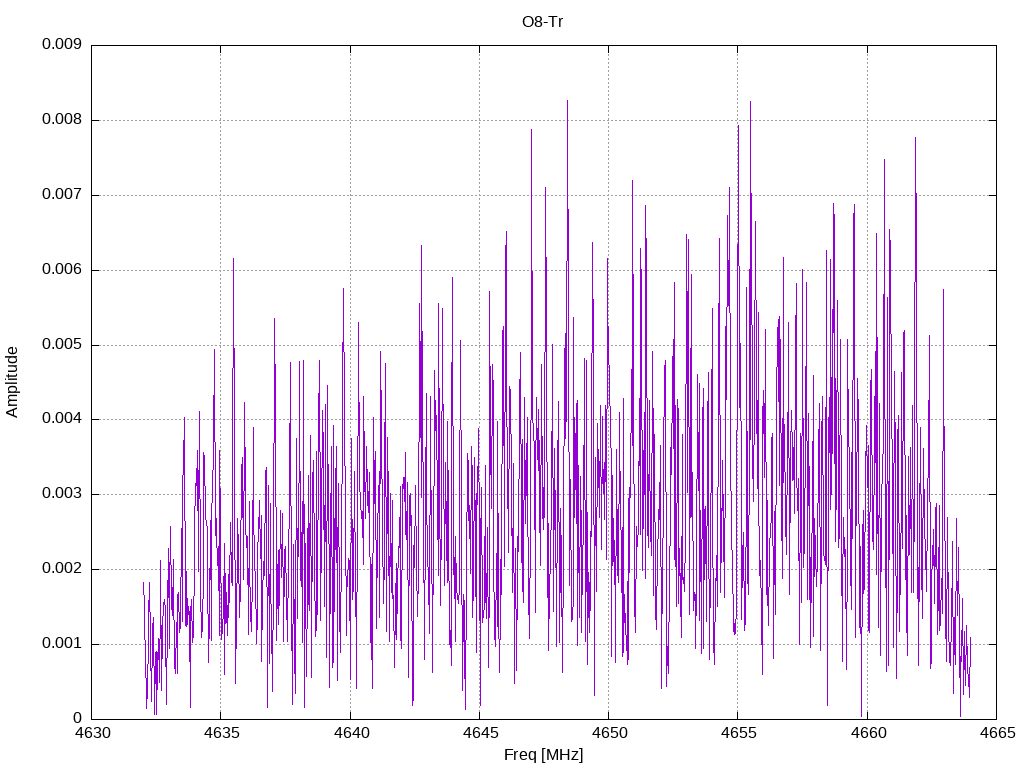Screen dimensions: 1024x768
Task: Click the y-axis tick label 0.004
Action: click(62, 418)
